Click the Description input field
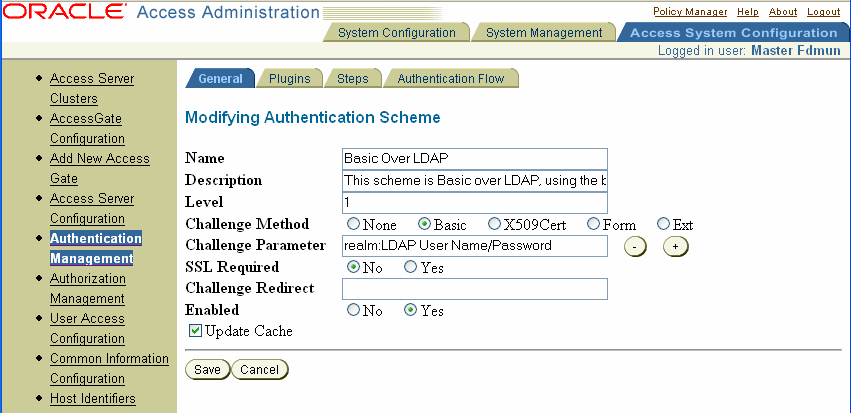 pyautogui.click(x=474, y=180)
